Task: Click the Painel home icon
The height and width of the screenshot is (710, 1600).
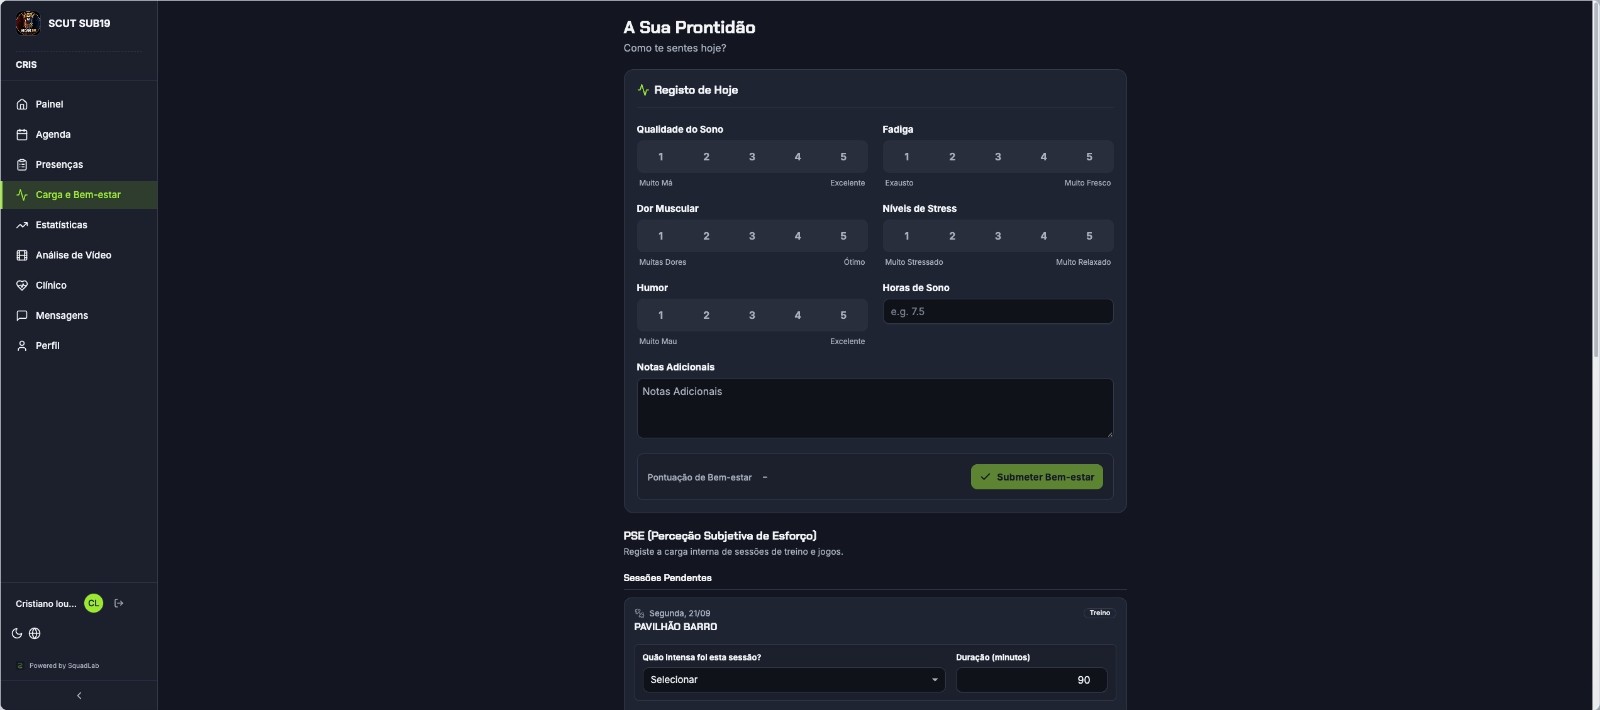Action: point(22,104)
